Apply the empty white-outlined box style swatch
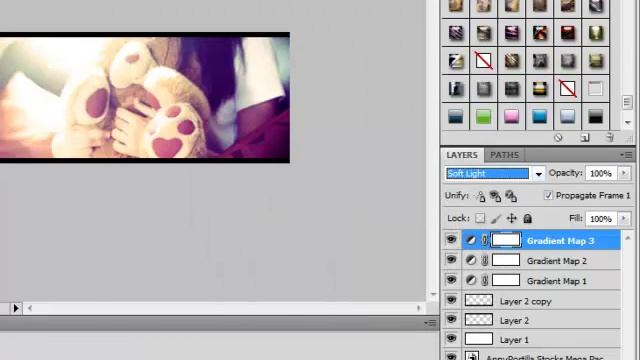Image resolution: width=640 pixels, height=360 pixels. [596, 89]
